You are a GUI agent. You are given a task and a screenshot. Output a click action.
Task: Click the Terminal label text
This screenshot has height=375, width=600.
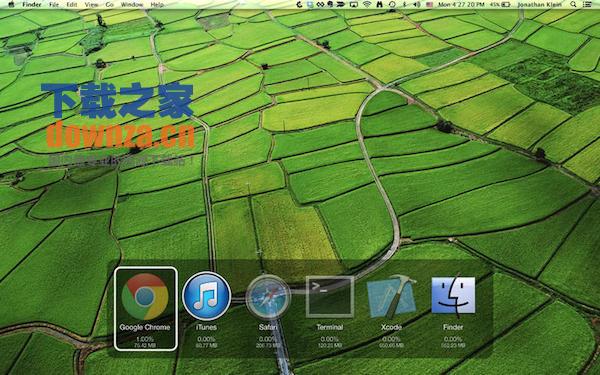(x=329, y=327)
